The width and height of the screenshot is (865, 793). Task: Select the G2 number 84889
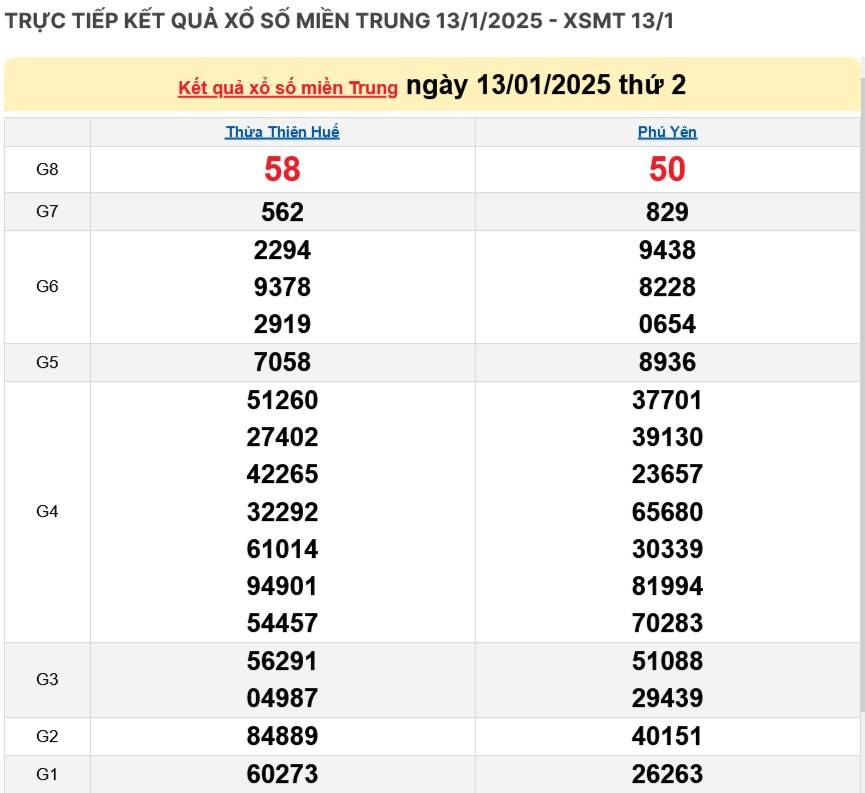pyautogui.click(x=282, y=737)
